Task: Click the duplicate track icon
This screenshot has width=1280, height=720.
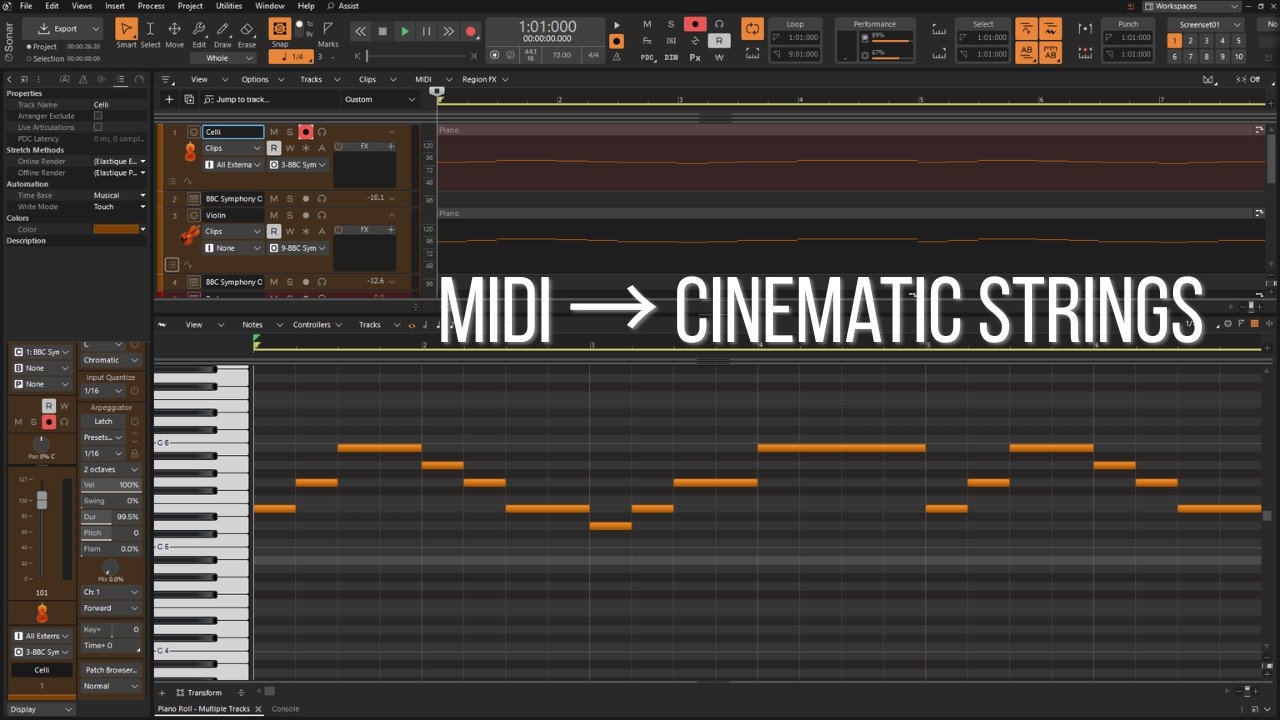Action: [189, 99]
